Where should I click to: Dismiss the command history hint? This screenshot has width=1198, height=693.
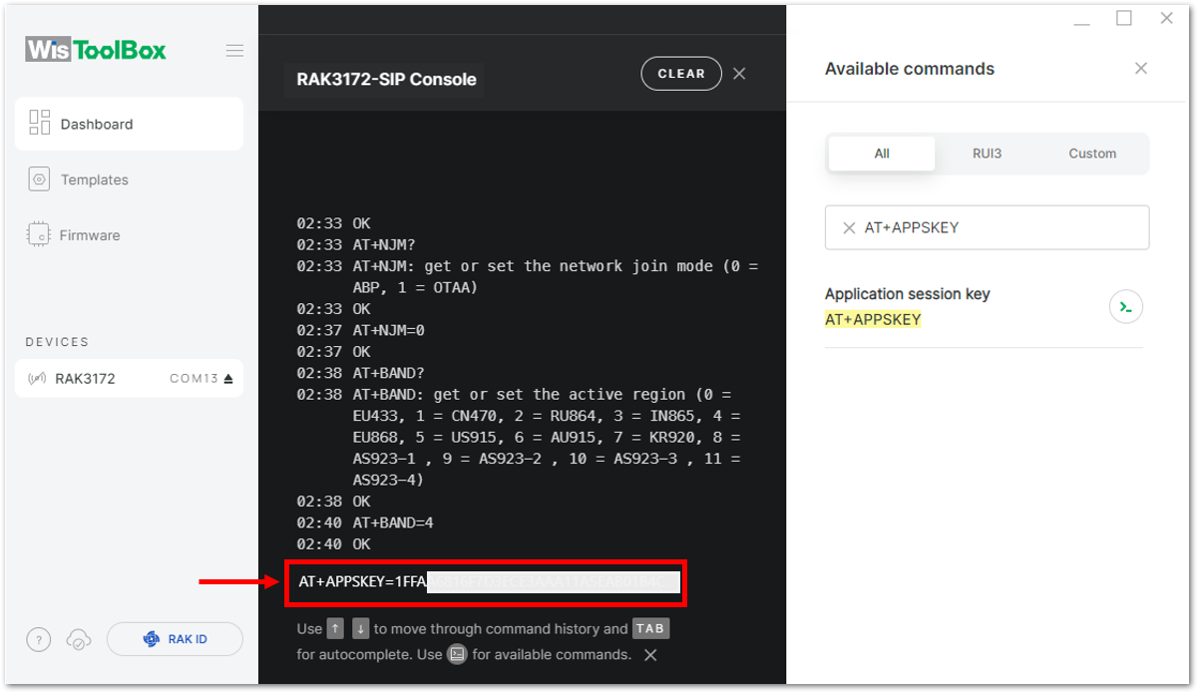pyautogui.click(x=650, y=655)
